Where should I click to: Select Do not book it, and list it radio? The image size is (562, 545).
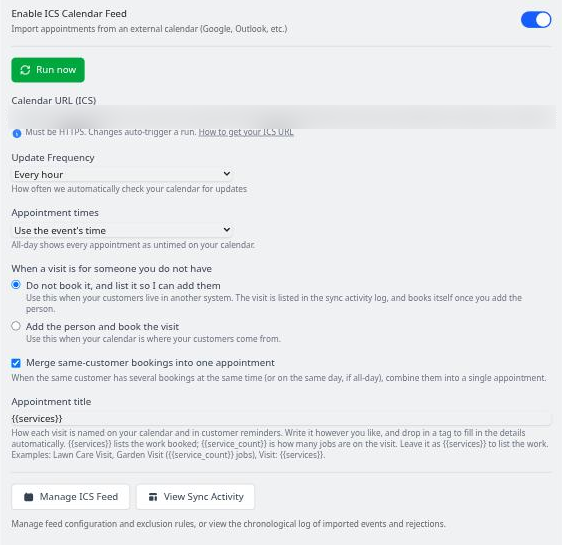[x=16, y=285]
